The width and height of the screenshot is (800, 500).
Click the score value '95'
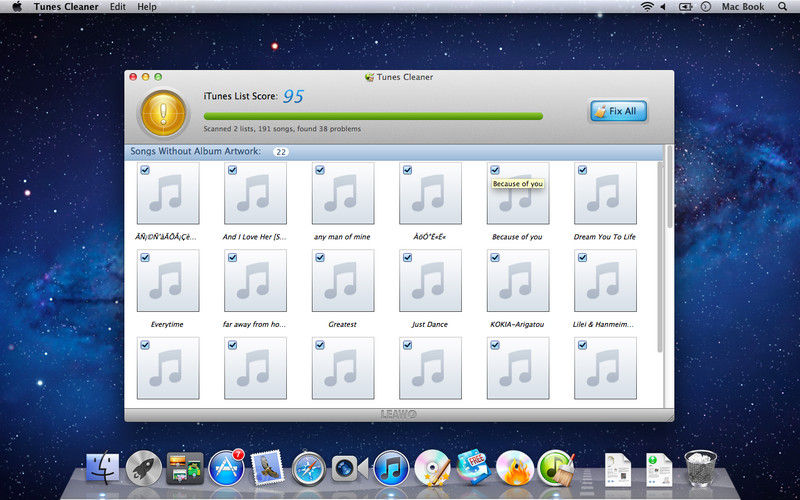click(x=293, y=95)
